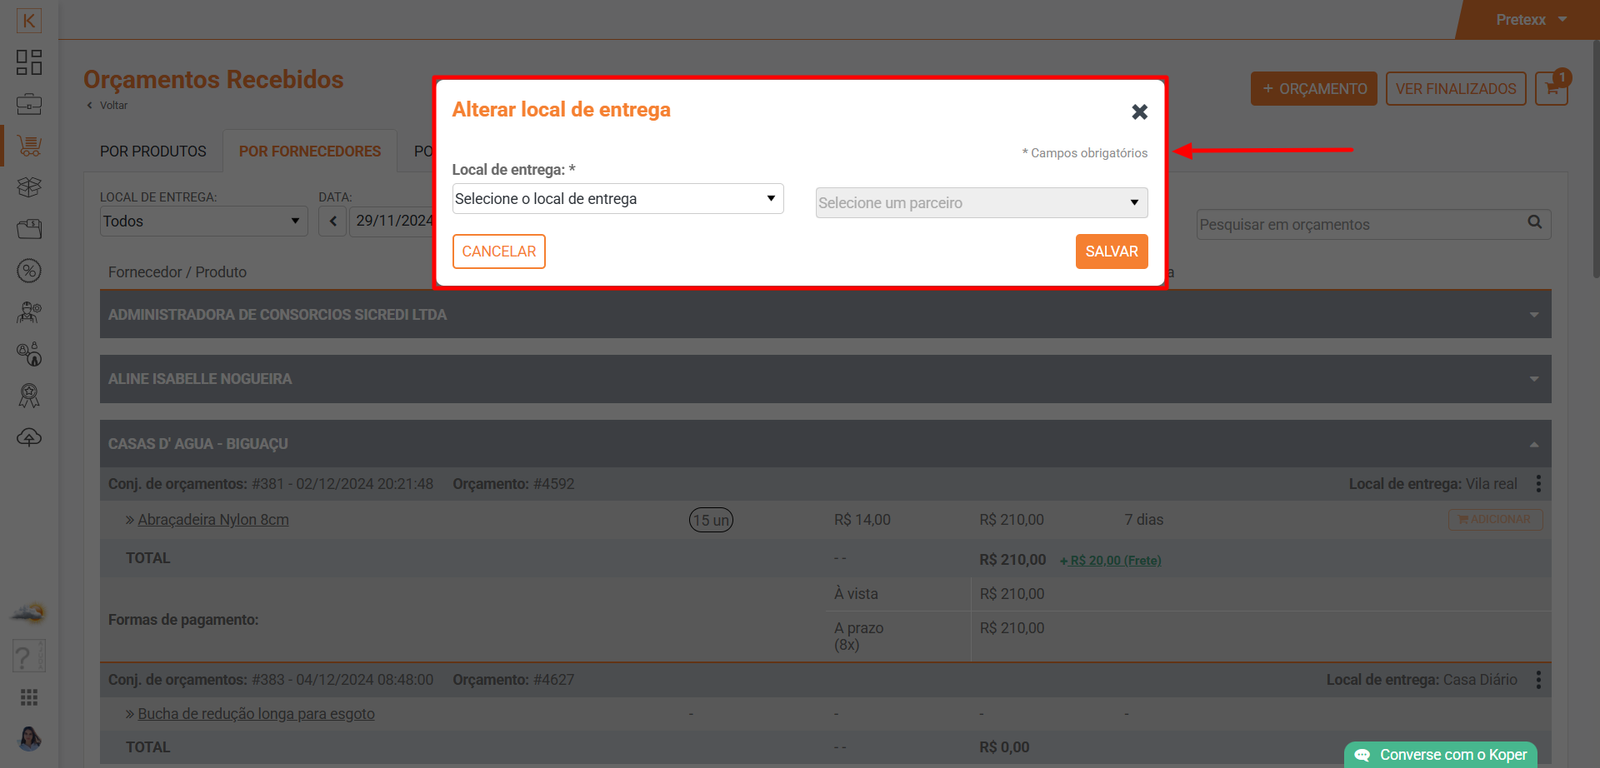This screenshot has width=1600, height=768.
Task: Open the dashboard grid icon in sidebar
Action: [29, 62]
